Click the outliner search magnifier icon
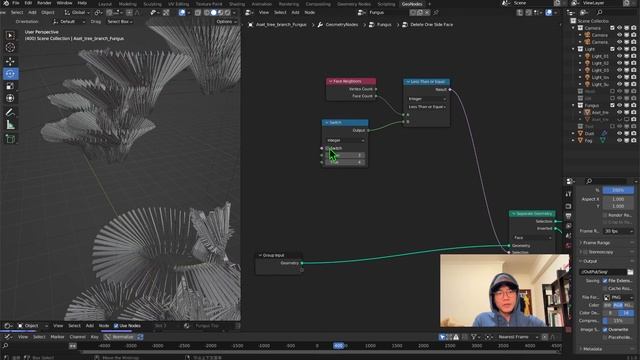 pyautogui.click(x=600, y=13)
